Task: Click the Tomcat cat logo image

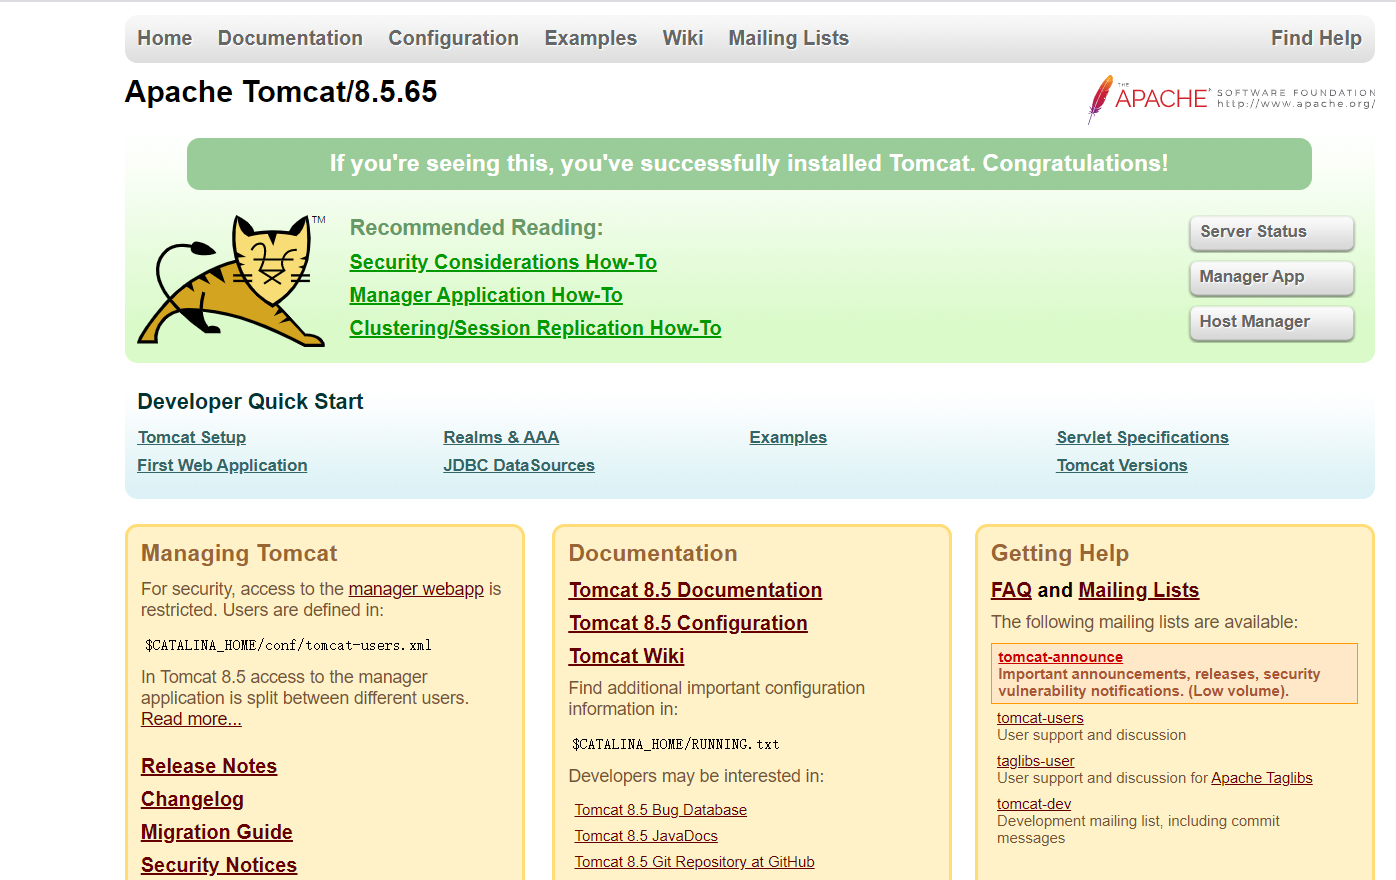Action: point(232,280)
